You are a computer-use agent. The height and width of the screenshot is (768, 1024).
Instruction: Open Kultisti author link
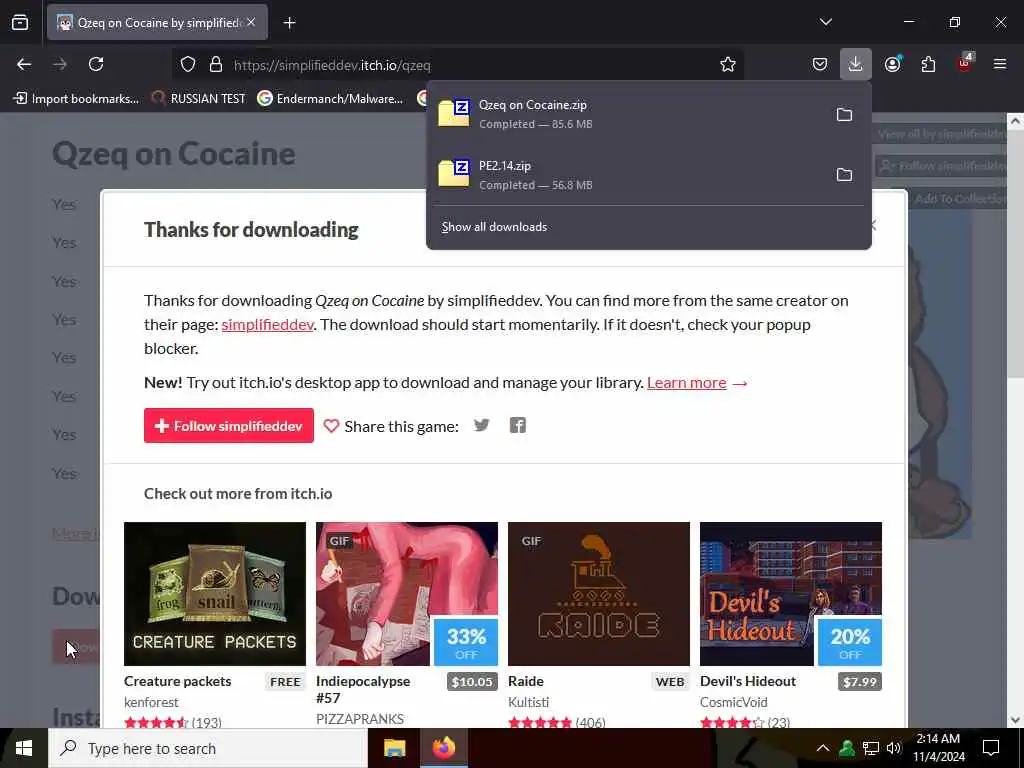[x=528, y=702]
